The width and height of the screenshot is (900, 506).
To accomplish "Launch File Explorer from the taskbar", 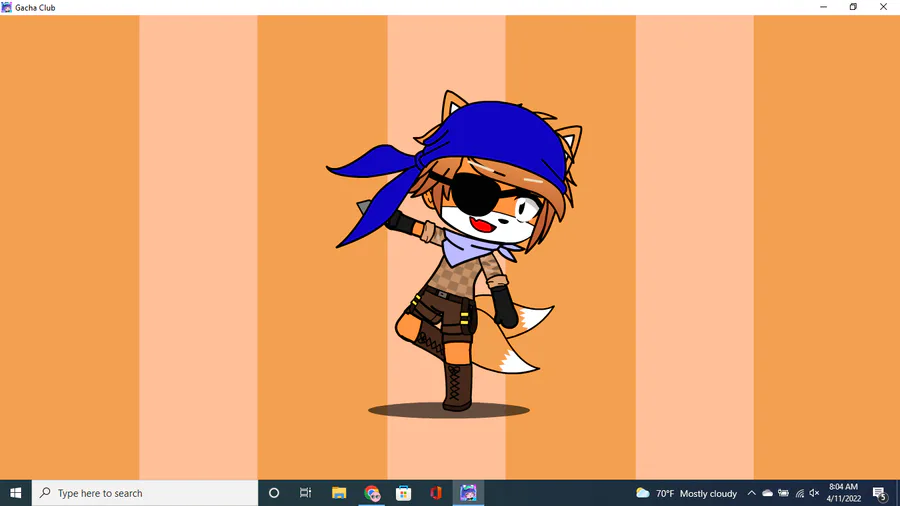I will [x=339, y=493].
